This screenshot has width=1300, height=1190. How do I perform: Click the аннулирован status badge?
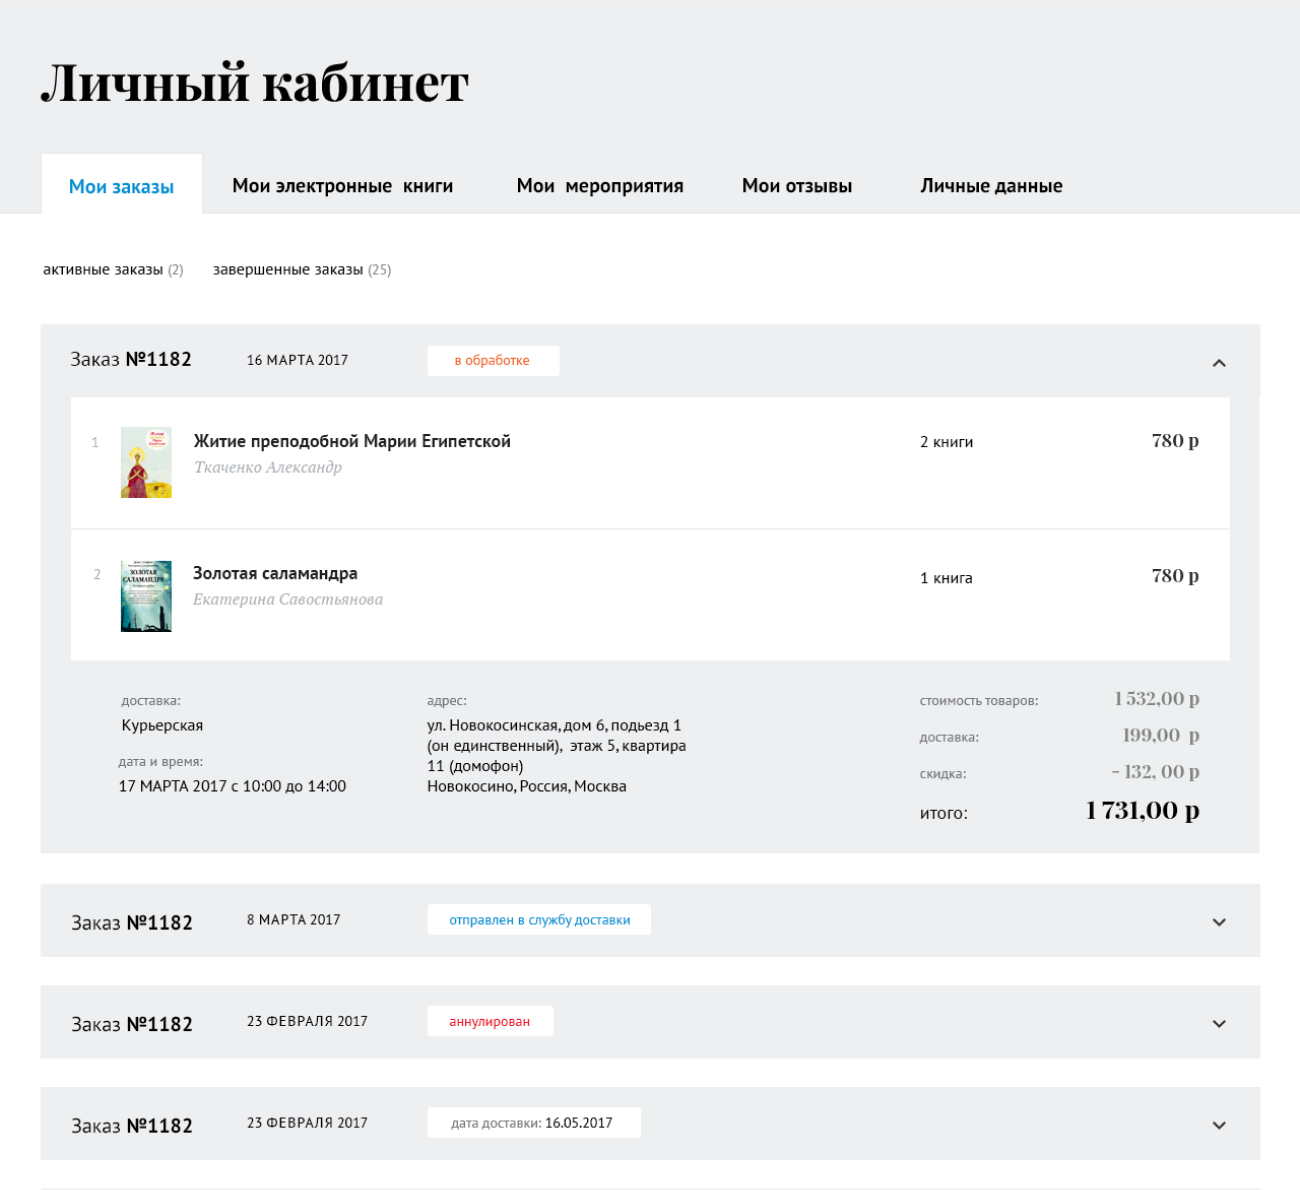[x=490, y=1021]
